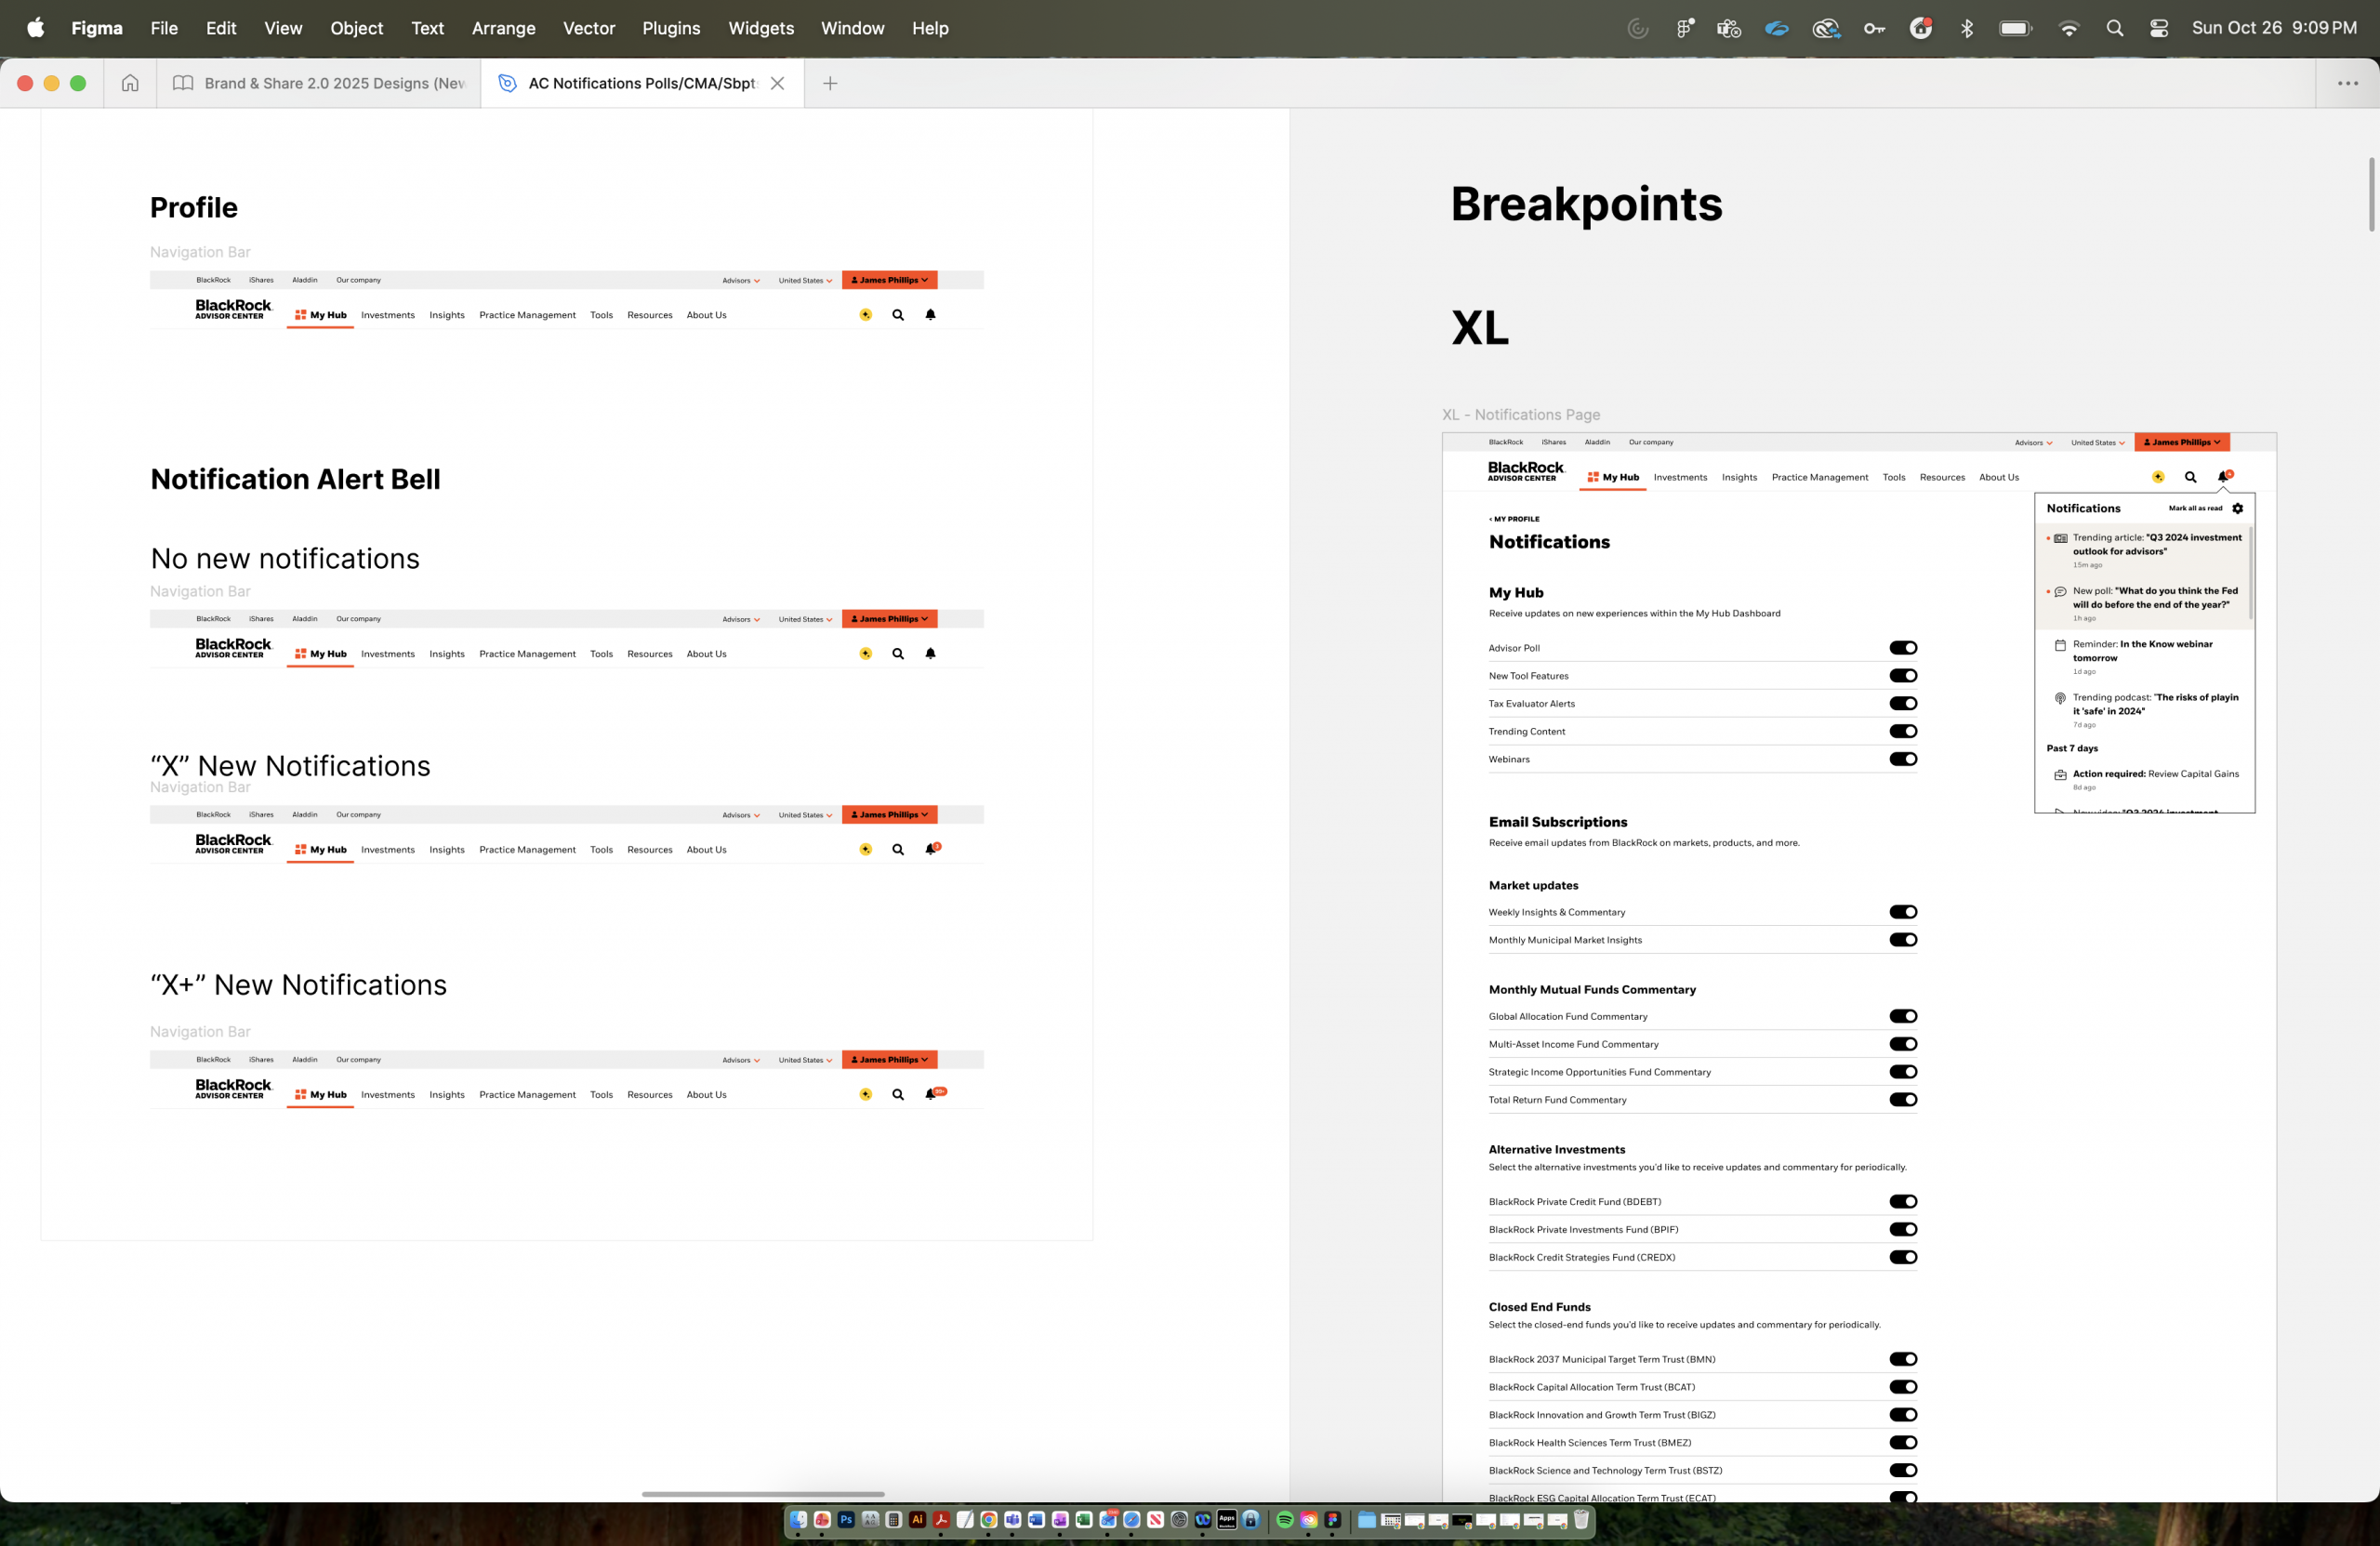Open Trash in the Dock

[x=1581, y=1520]
